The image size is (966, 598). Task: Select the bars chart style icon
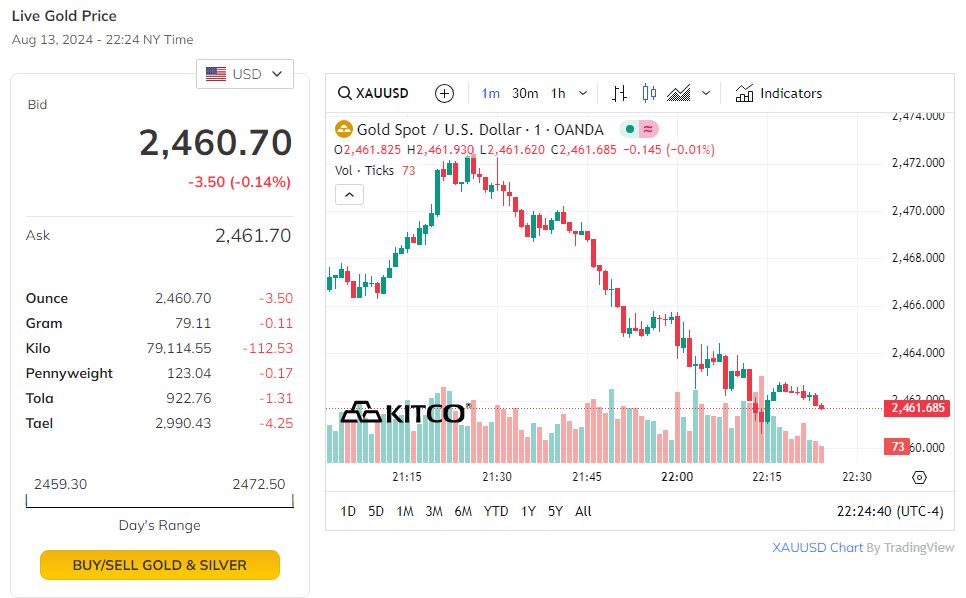(620, 93)
